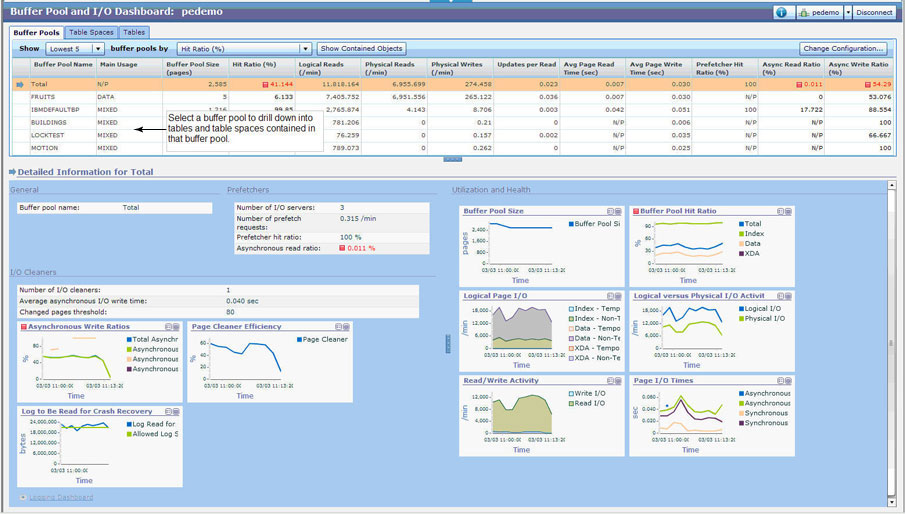Sort by Prefetcher Hit Ratio (%) column header

coord(726,68)
